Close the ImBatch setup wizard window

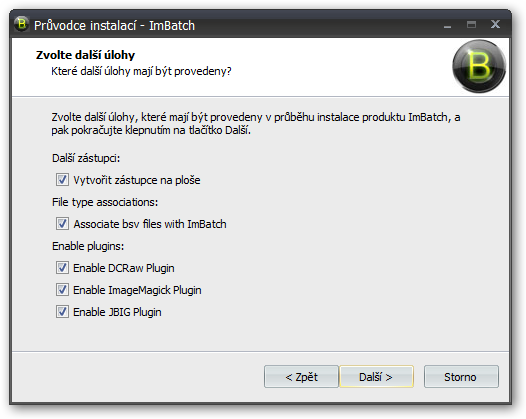495,24
